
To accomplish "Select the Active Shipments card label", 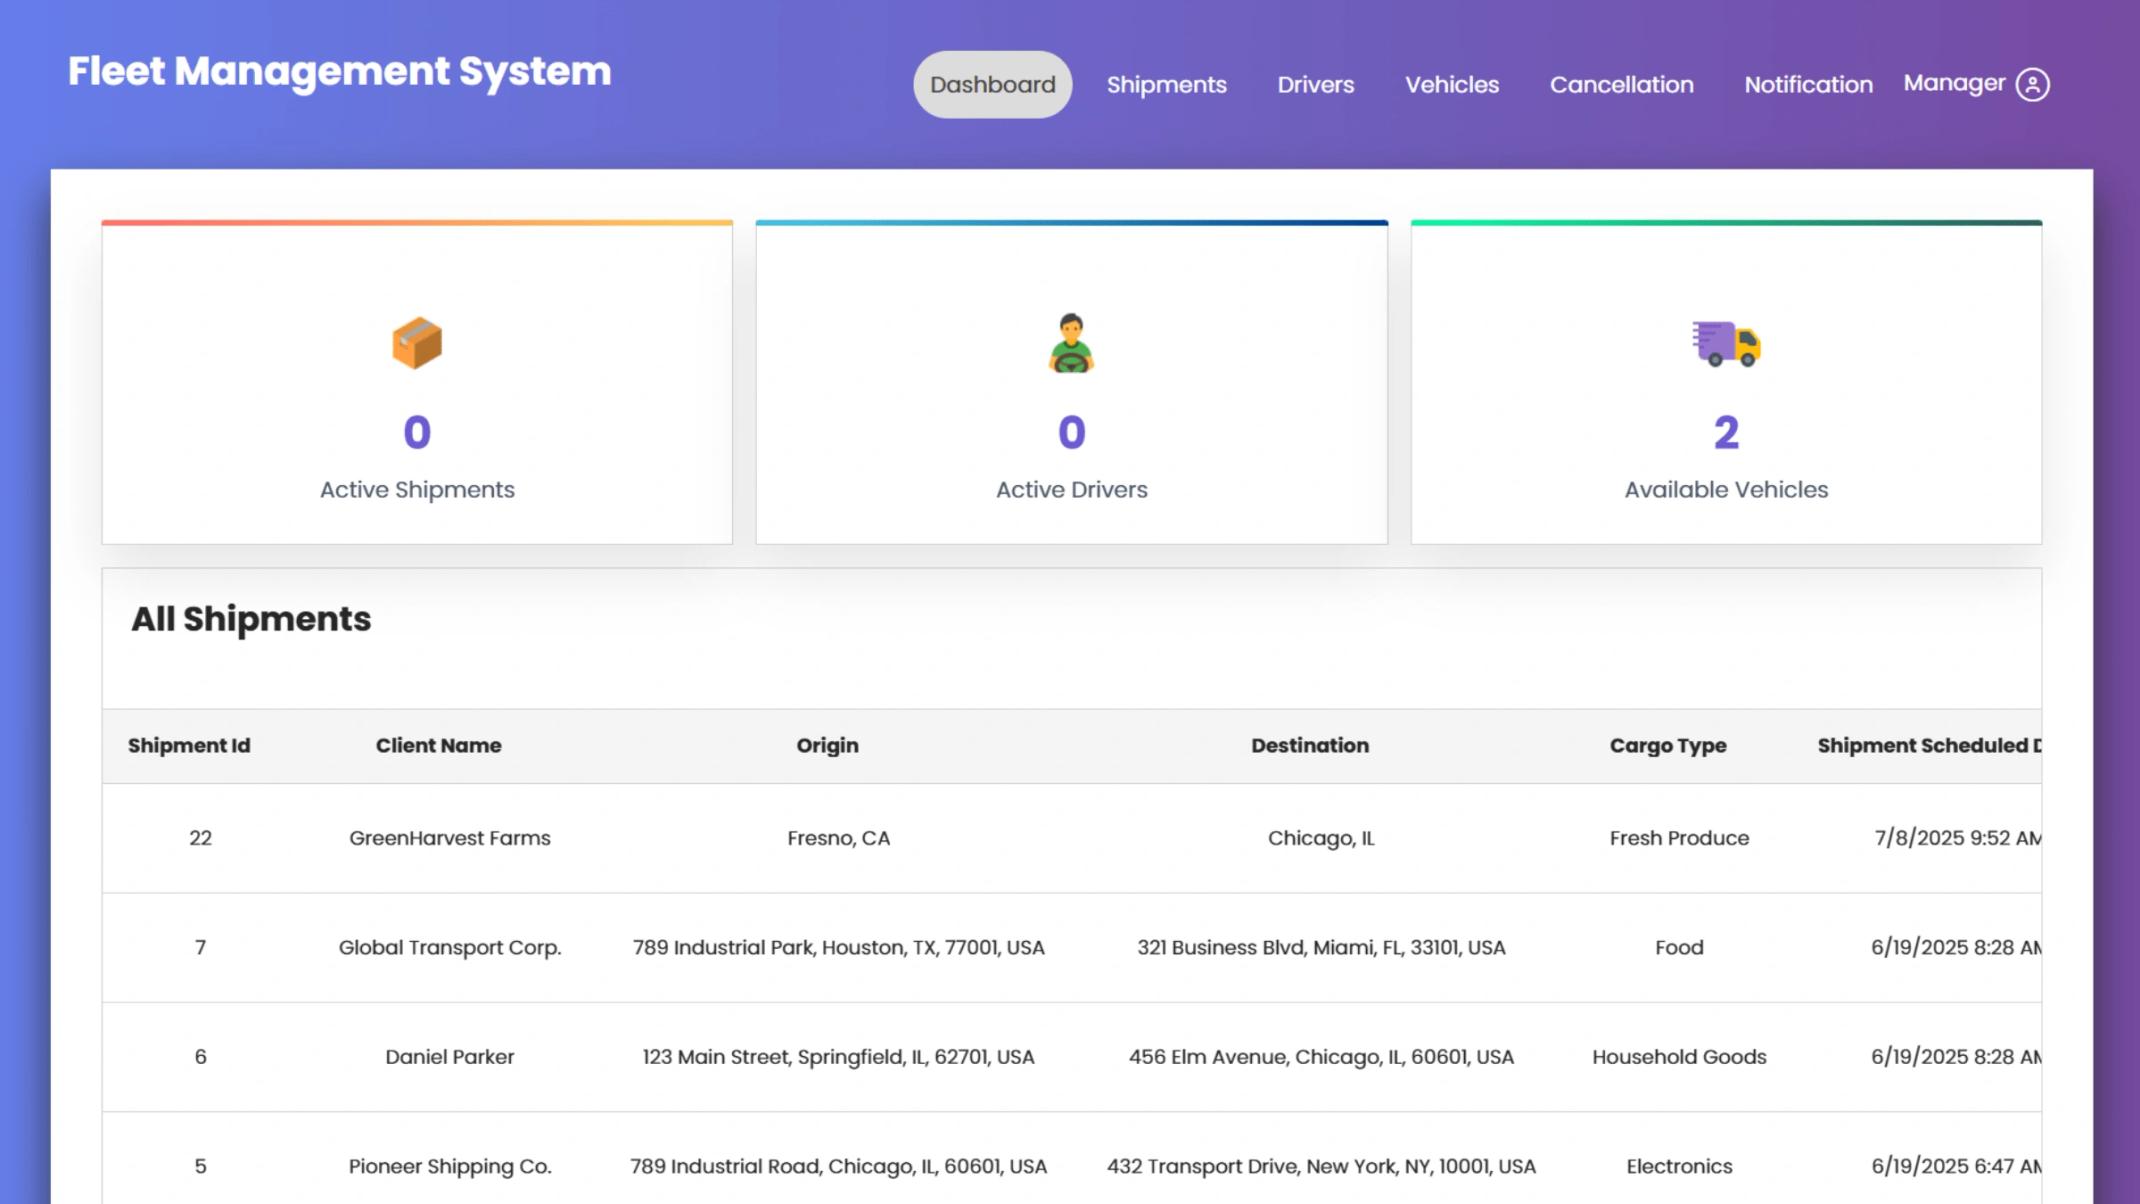I will tap(417, 489).
